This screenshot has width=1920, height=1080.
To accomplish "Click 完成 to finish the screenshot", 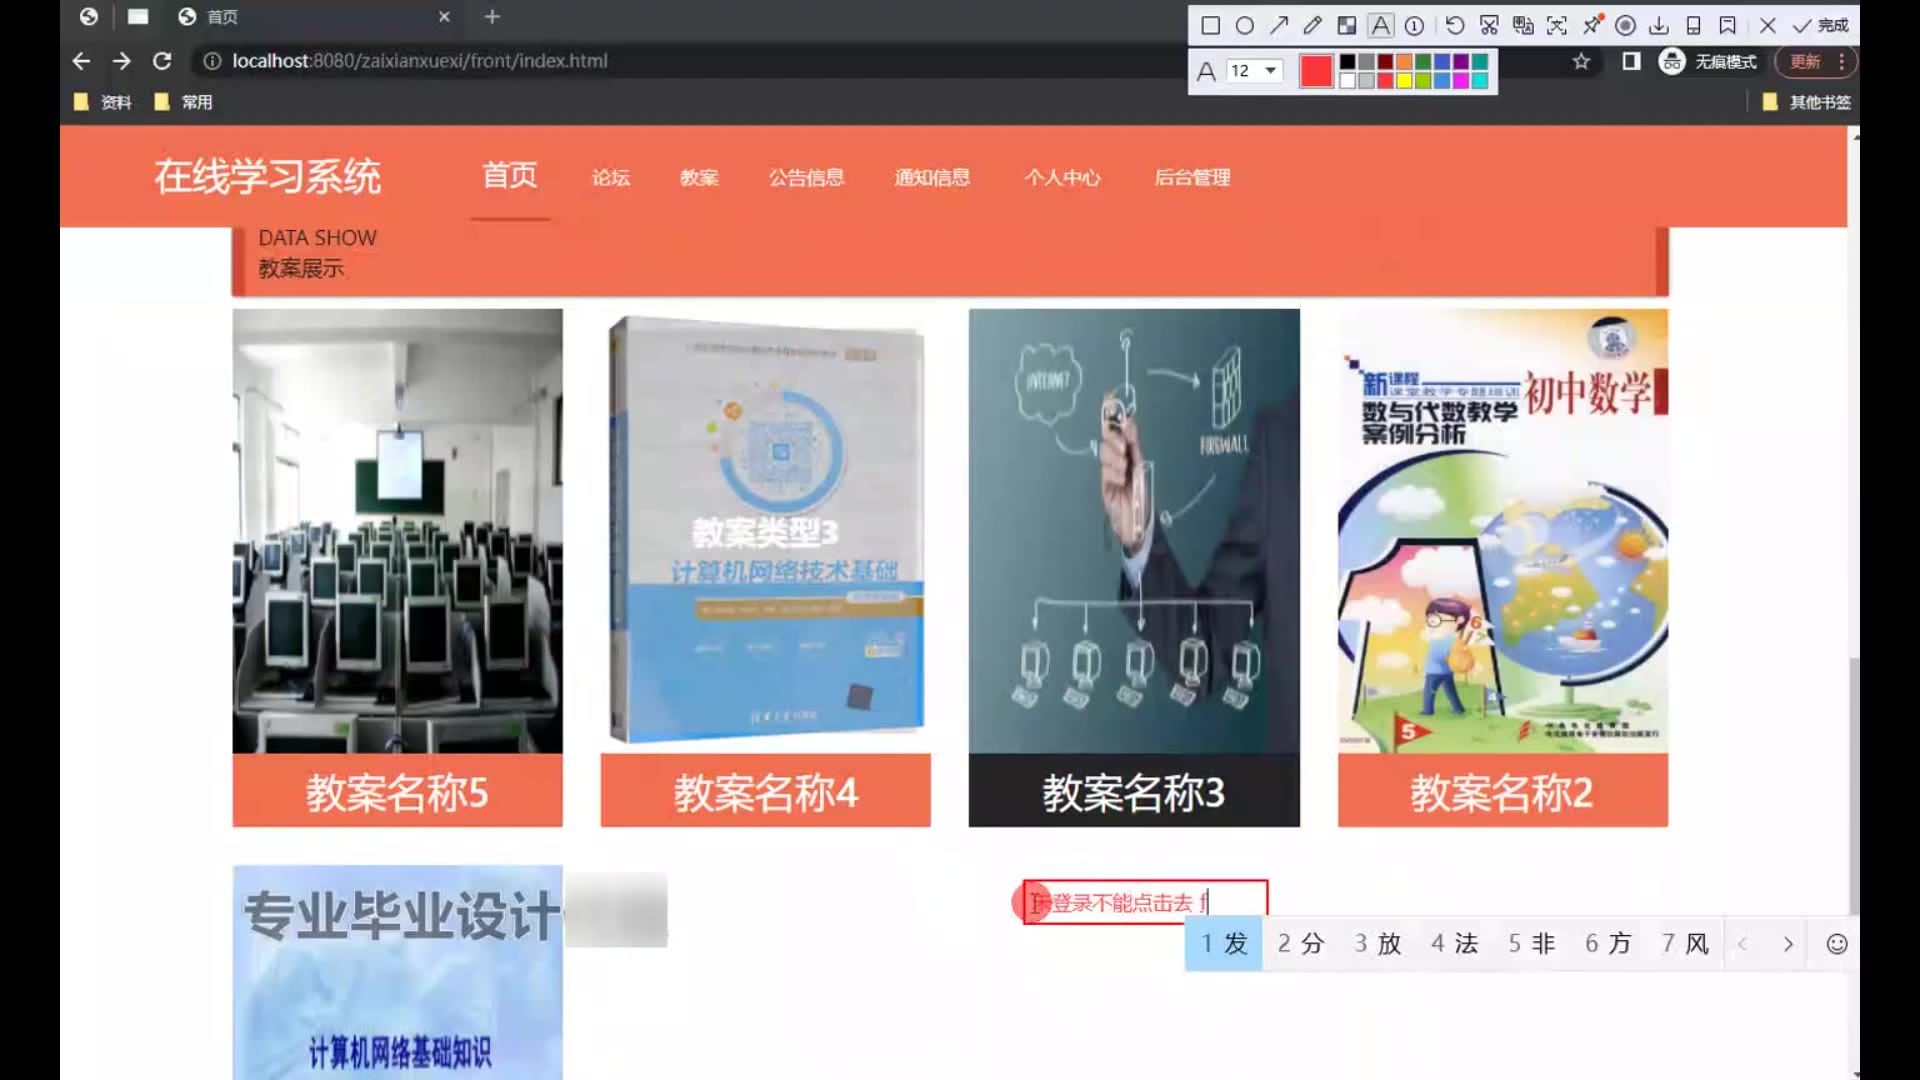I will click(1820, 26).
